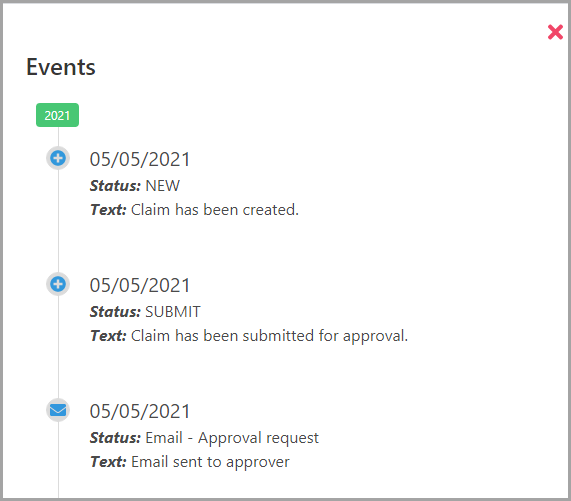Click text 'Claim has been created.'

tap(215, 210)
